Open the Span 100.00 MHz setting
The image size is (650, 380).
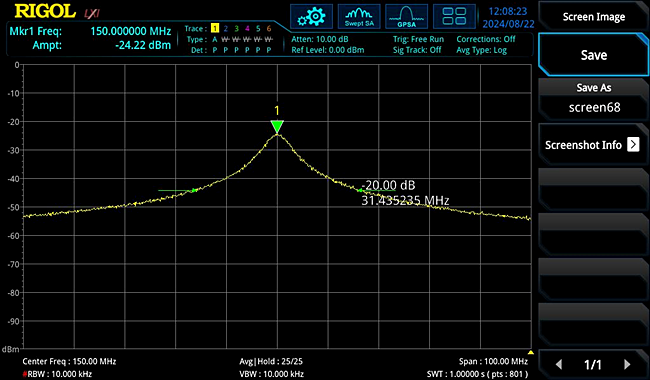[x=493, y=361]
